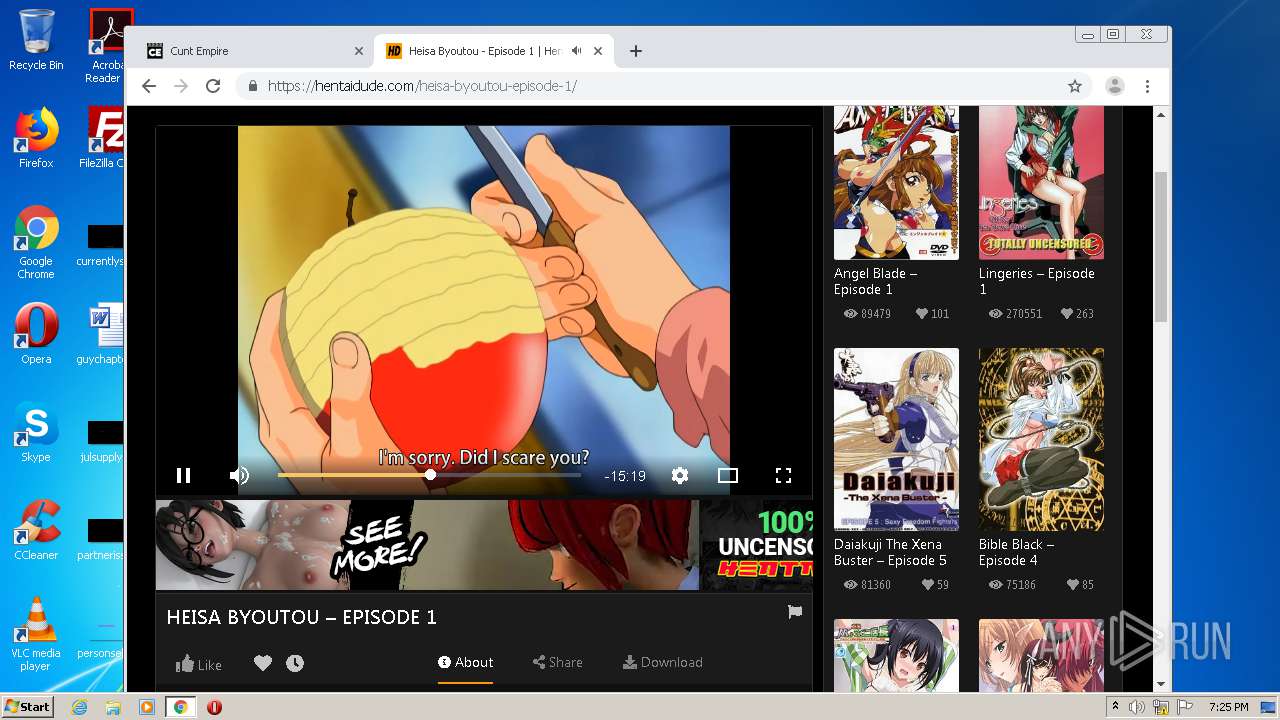Click the page scrollbar down arrow
The width and height of the screenshot is (1280, 720).
1161,684
